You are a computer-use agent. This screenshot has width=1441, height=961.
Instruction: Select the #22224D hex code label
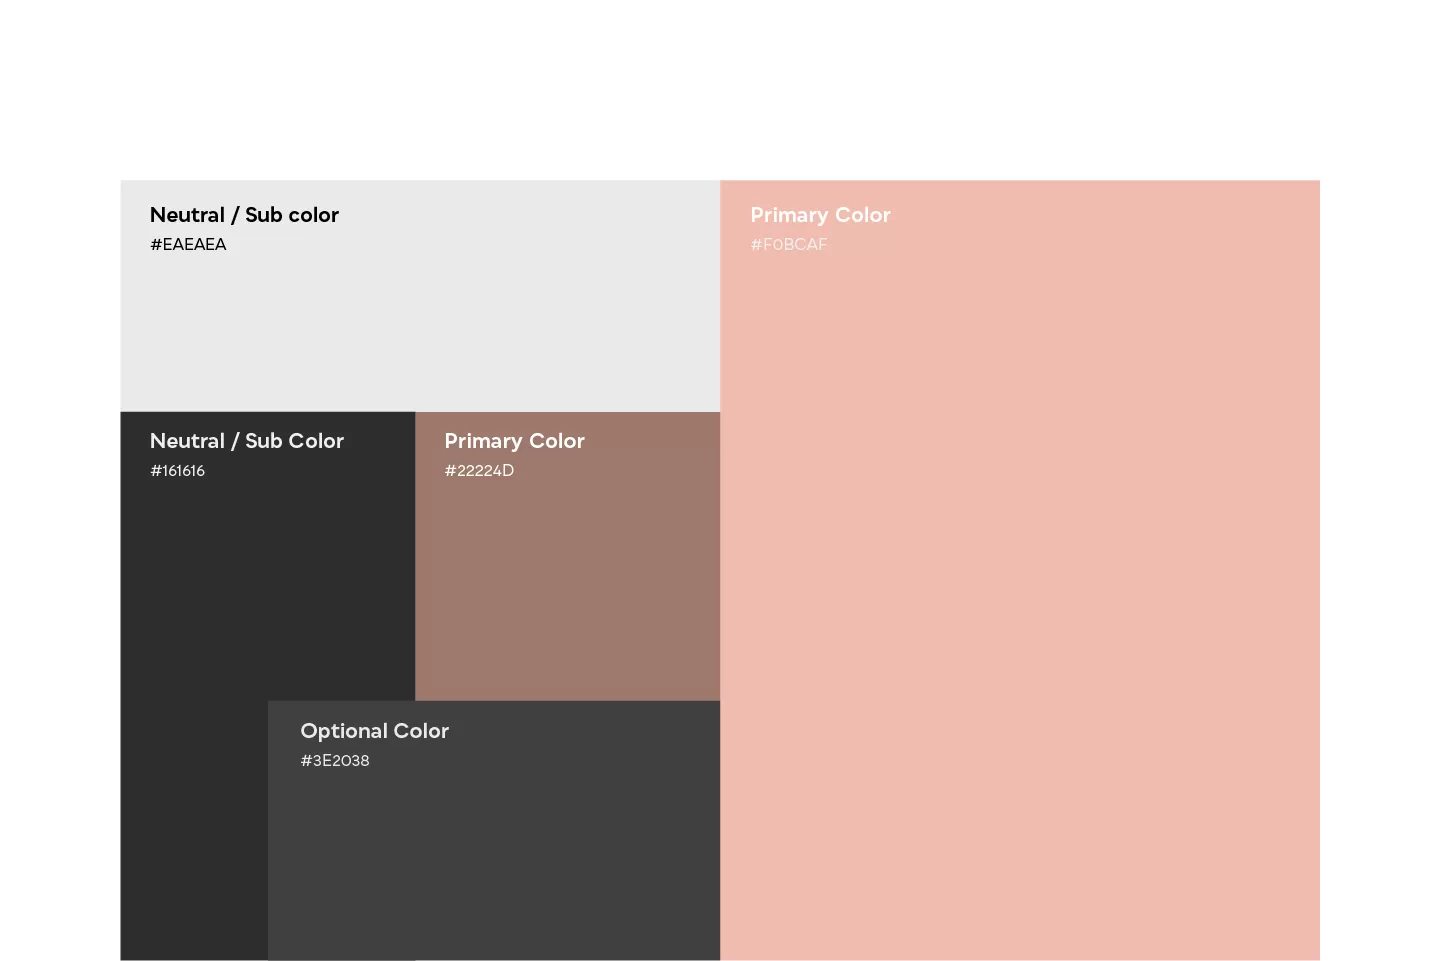[479, 471]
